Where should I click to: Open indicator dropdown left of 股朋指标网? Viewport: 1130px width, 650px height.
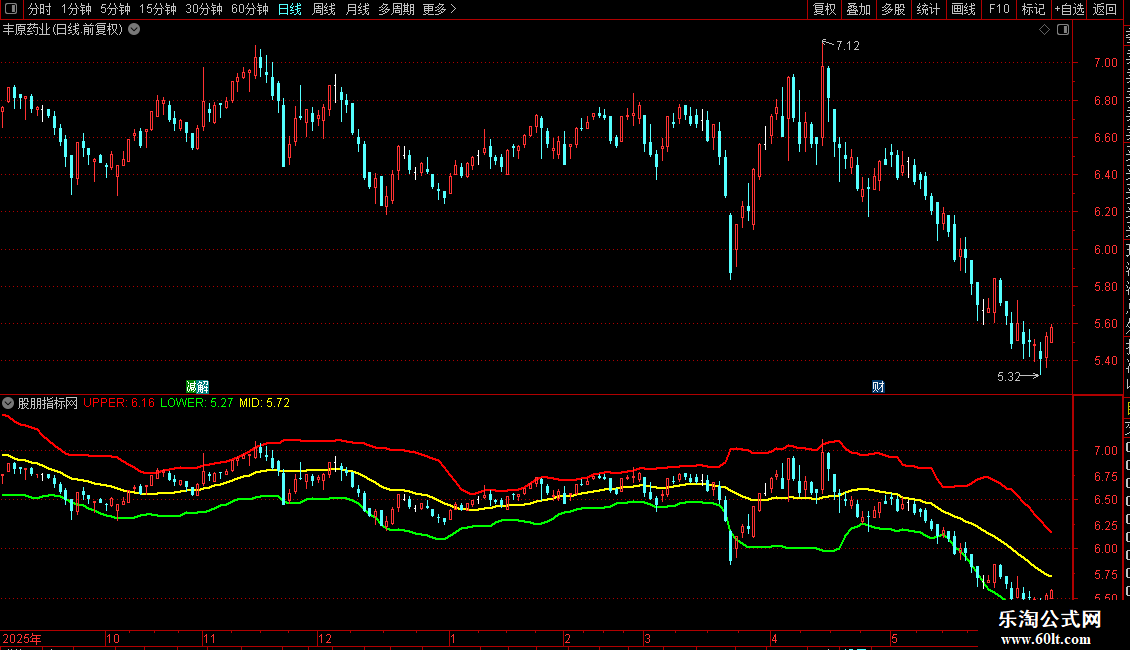pyautogui.click(x=8, y=403)
